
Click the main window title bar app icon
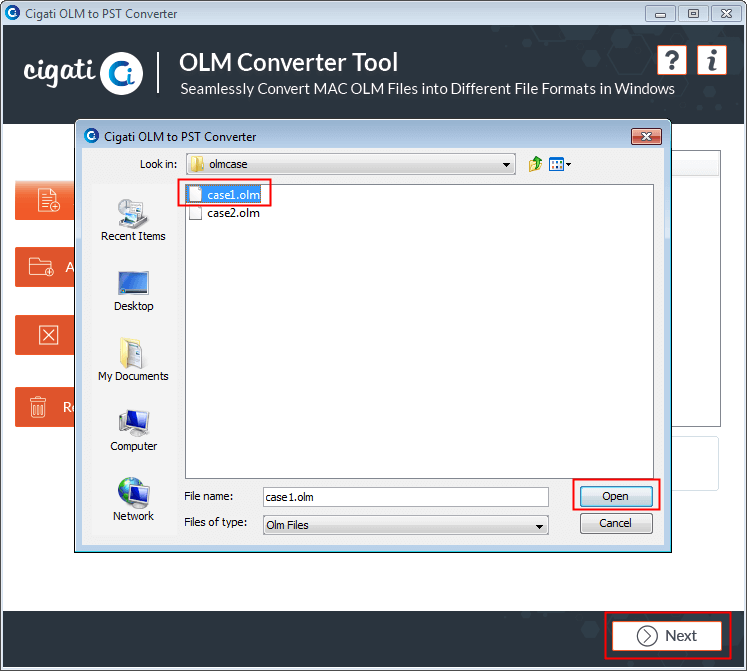tap(12, 13)
